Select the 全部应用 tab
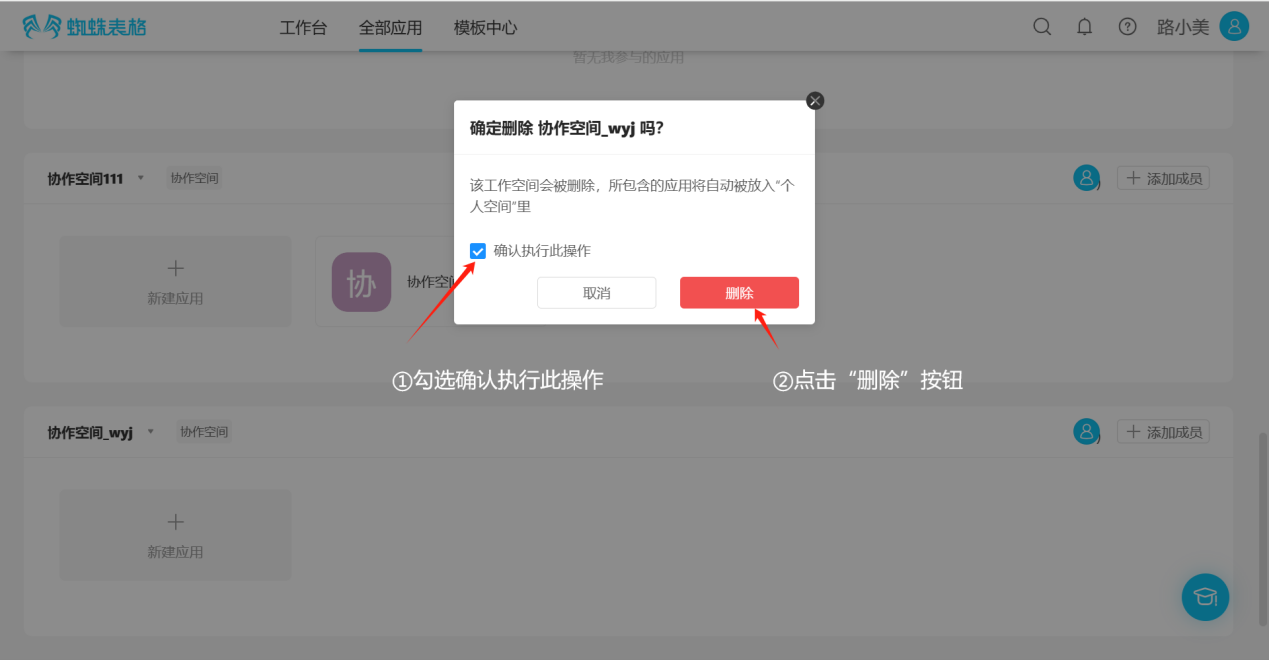This screenshot has height=660, width=1269. pos(390,28)
